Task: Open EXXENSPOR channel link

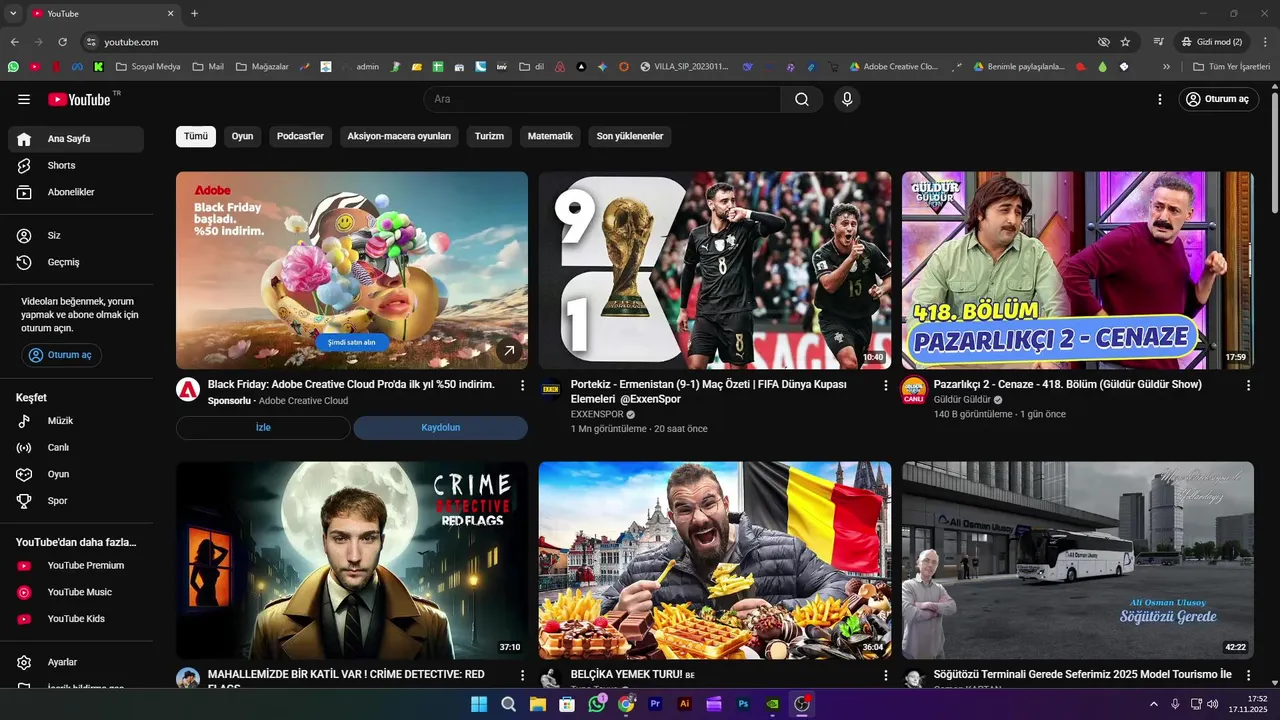Action: pos(597,414)
